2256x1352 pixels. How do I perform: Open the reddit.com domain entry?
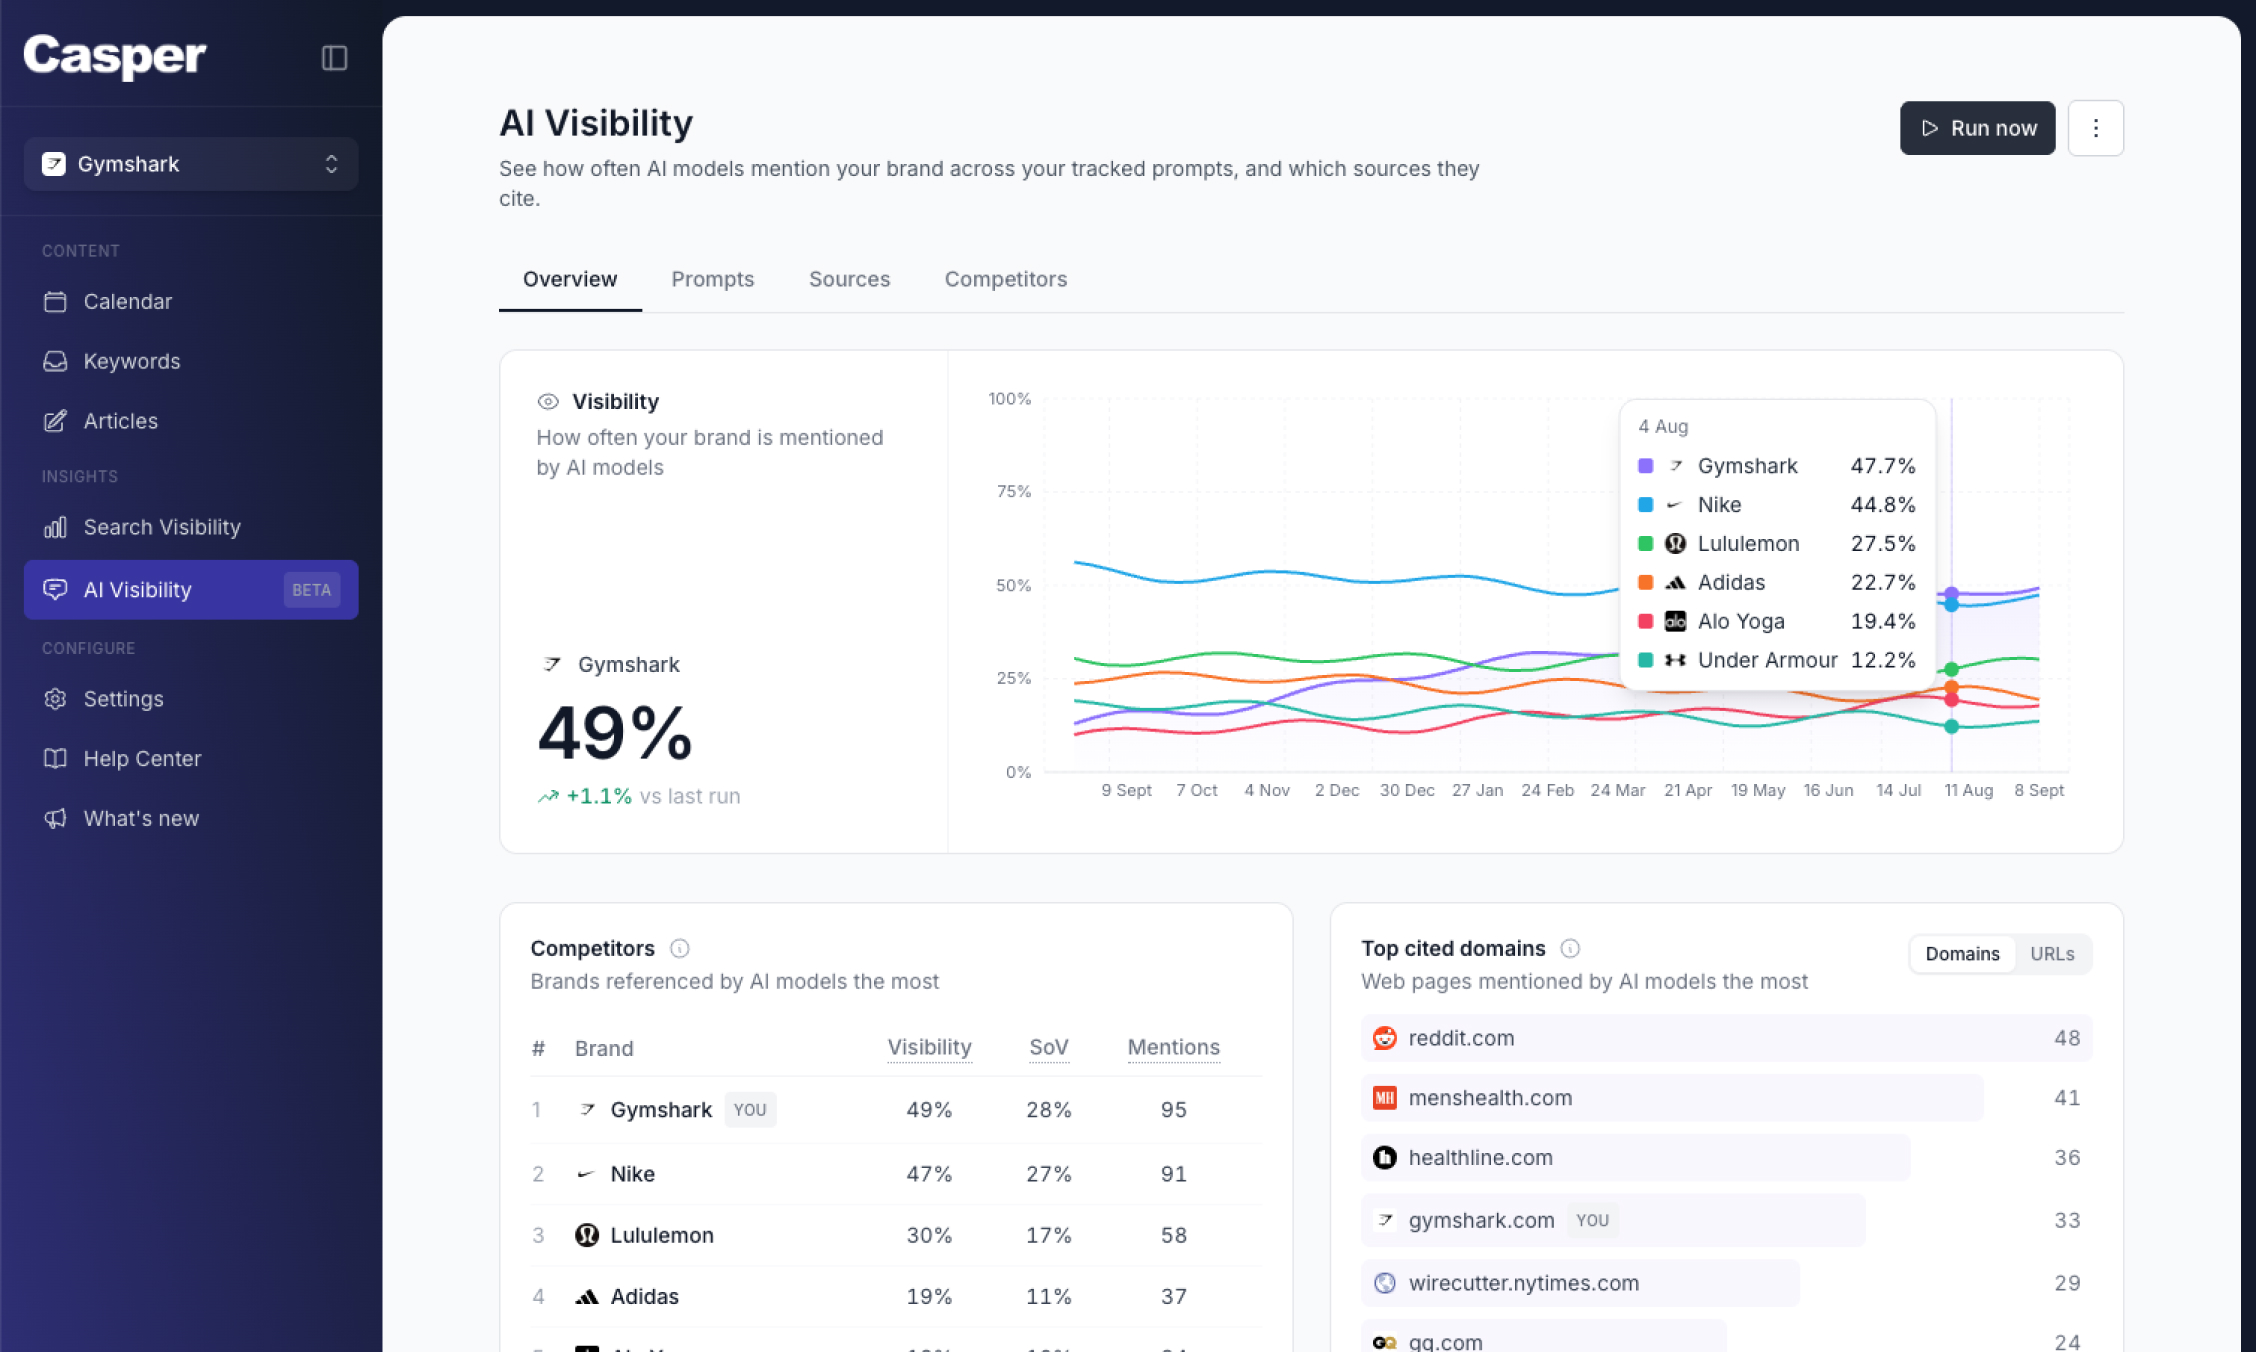pos(1726,1038)
